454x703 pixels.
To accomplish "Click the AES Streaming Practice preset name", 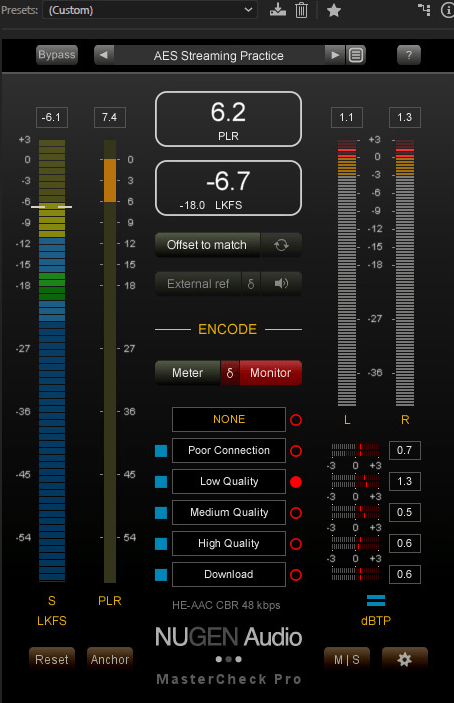I will point(219,56).
